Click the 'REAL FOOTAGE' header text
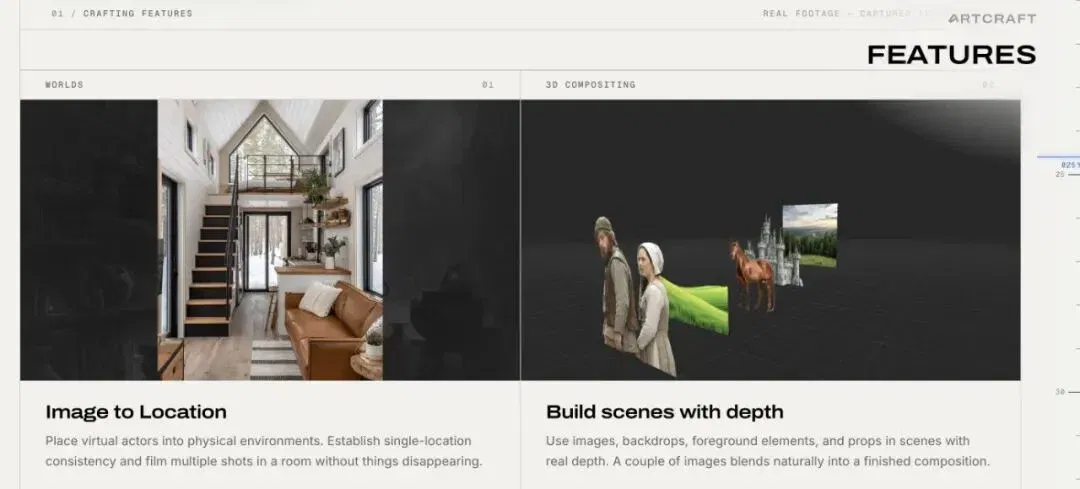 (x=804, y=13)
